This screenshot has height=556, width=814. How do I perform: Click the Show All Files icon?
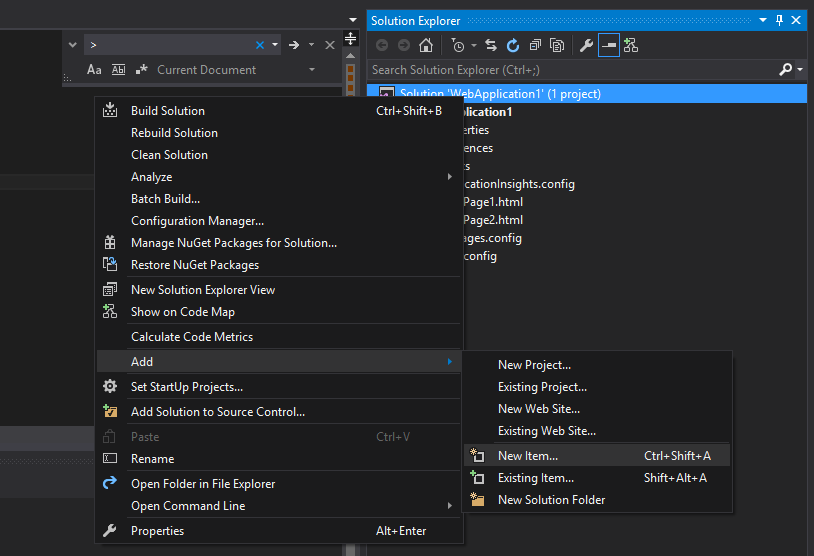pos(557,45)
